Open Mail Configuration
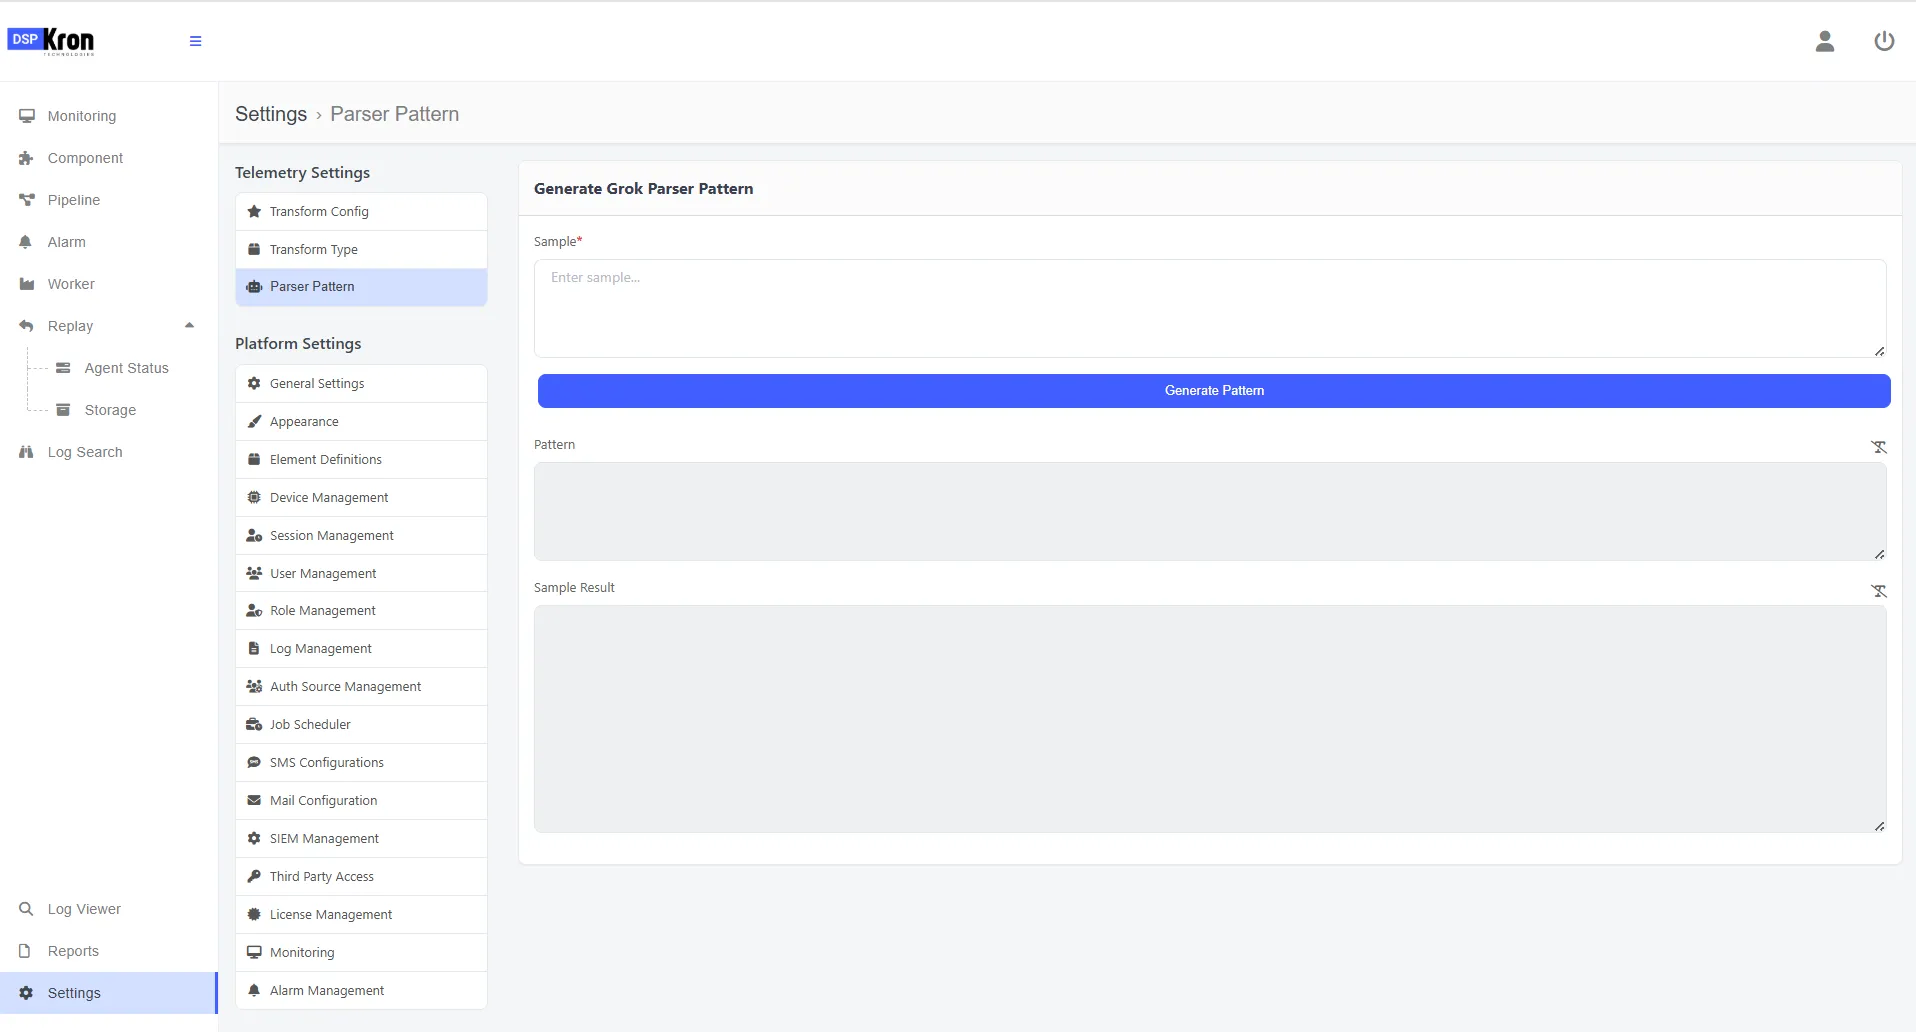Viewport: 1916px width, 1032px height. [x=361, y=801]
